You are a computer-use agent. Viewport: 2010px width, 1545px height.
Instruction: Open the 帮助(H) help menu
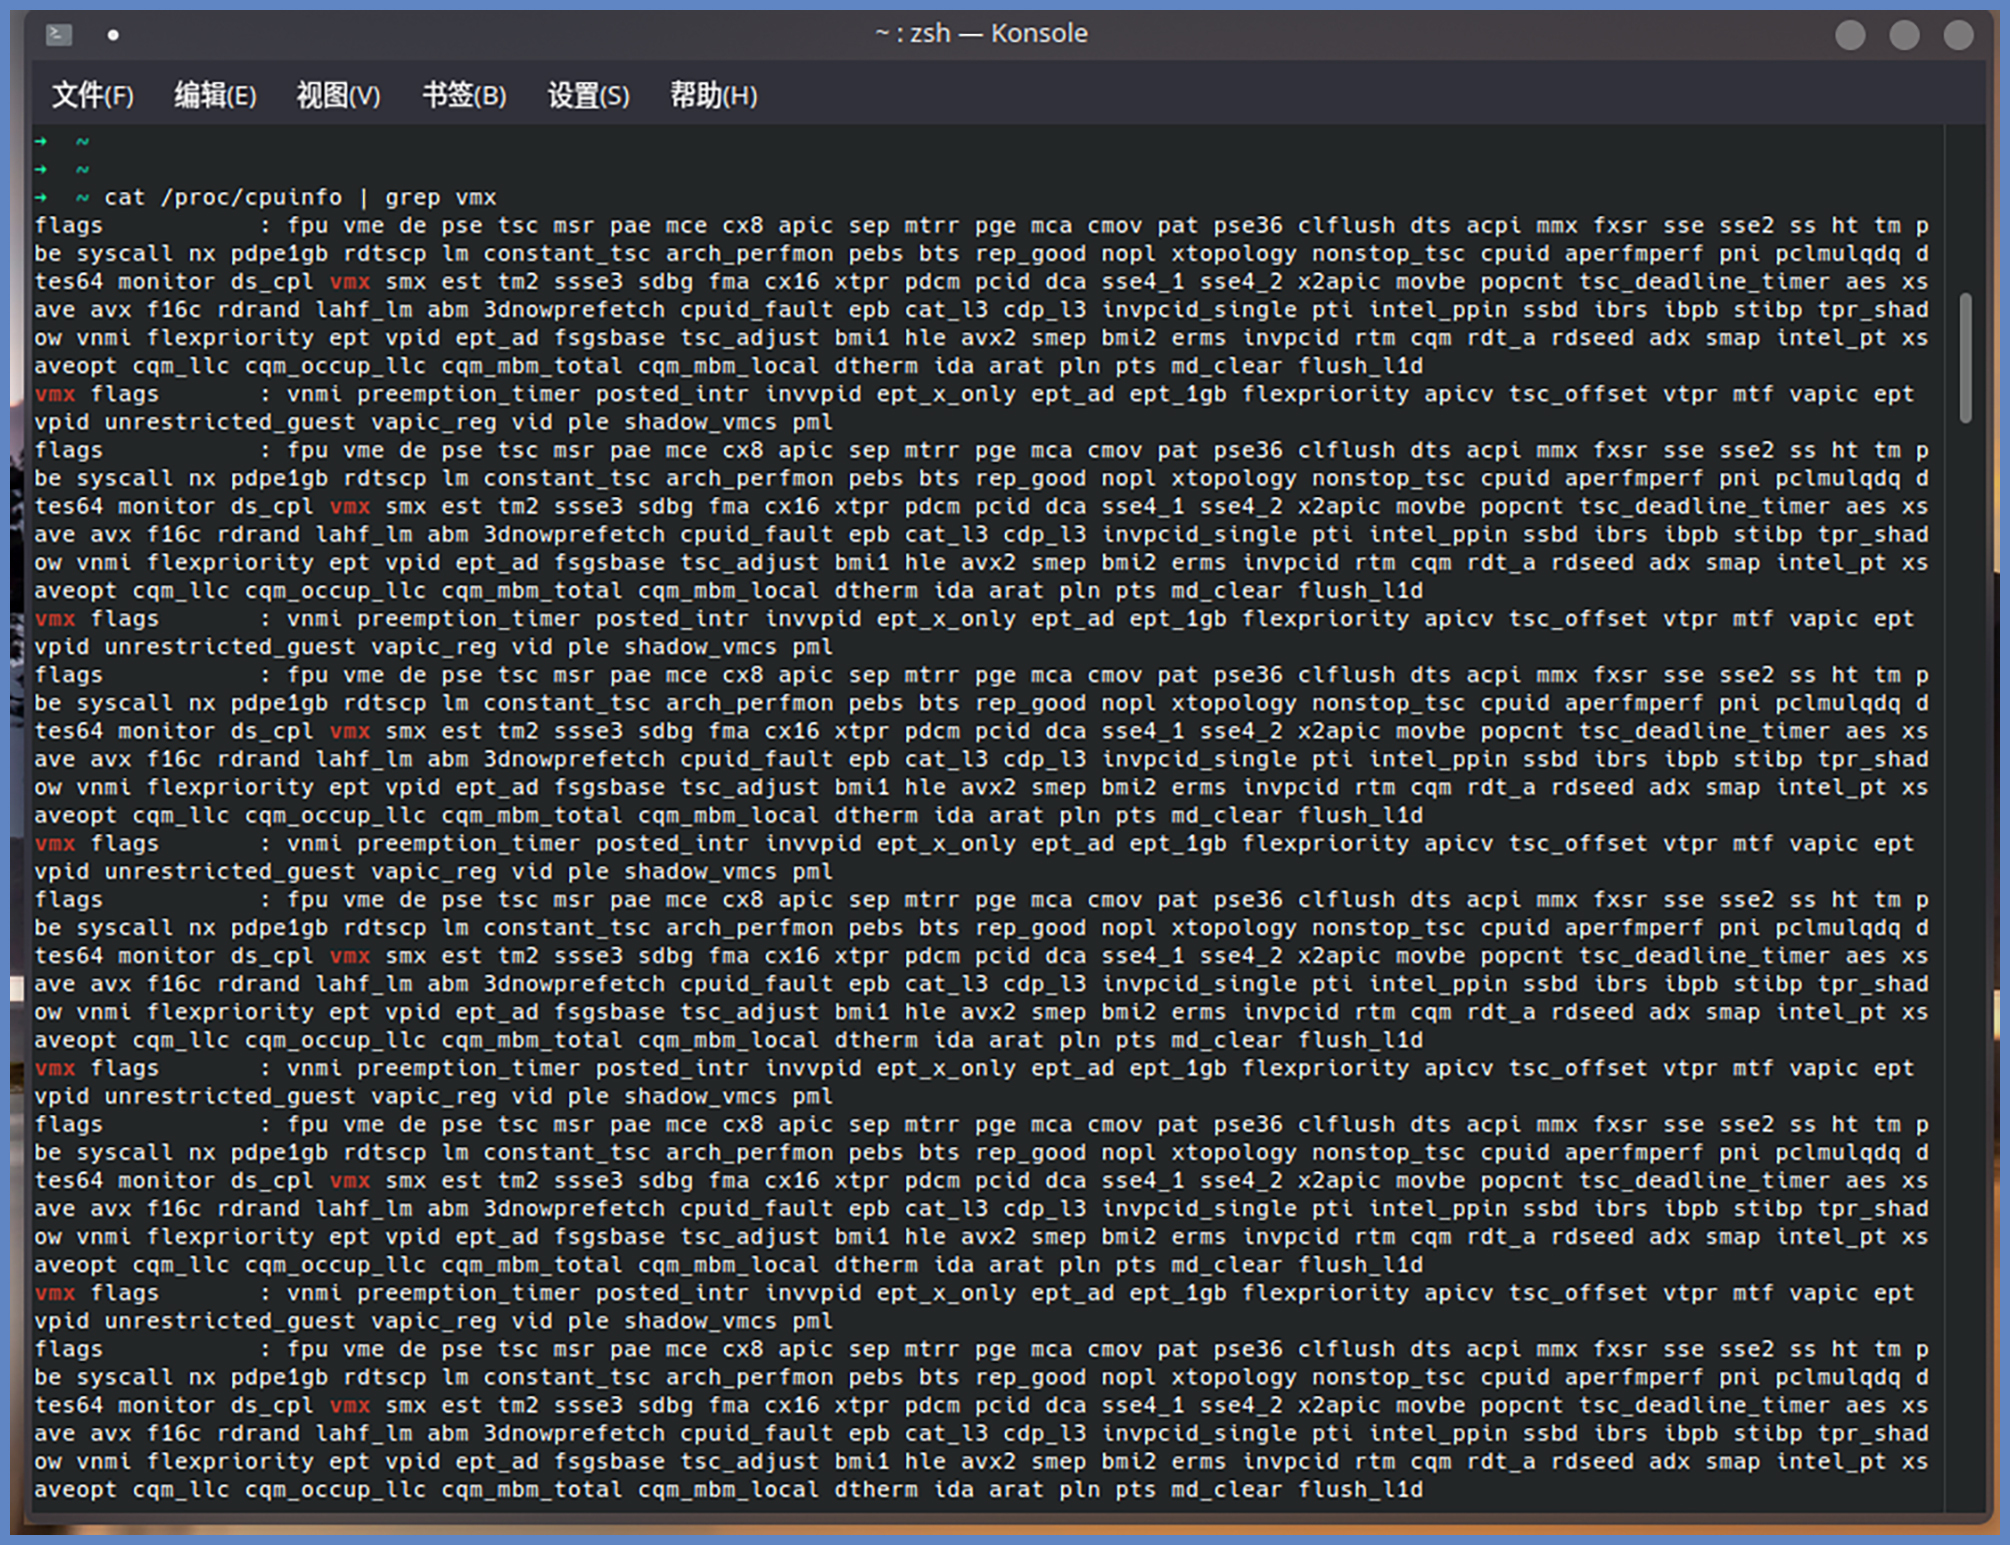coord(713,96)
